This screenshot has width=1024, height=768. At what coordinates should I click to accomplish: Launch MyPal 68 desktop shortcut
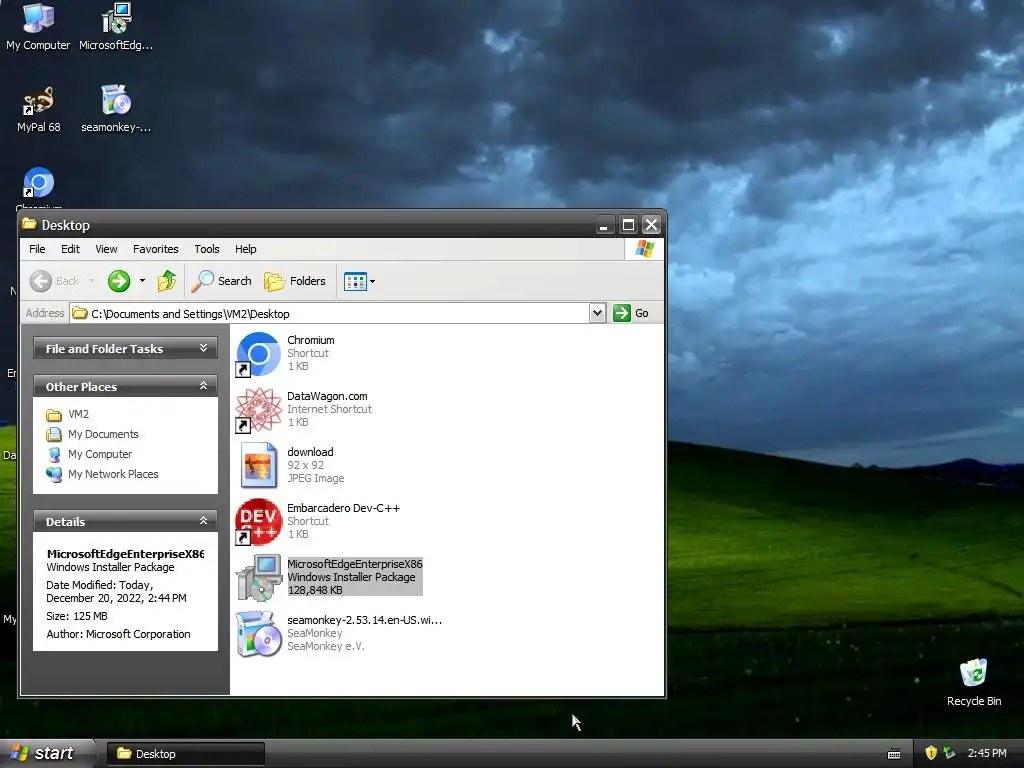[39, 109]
